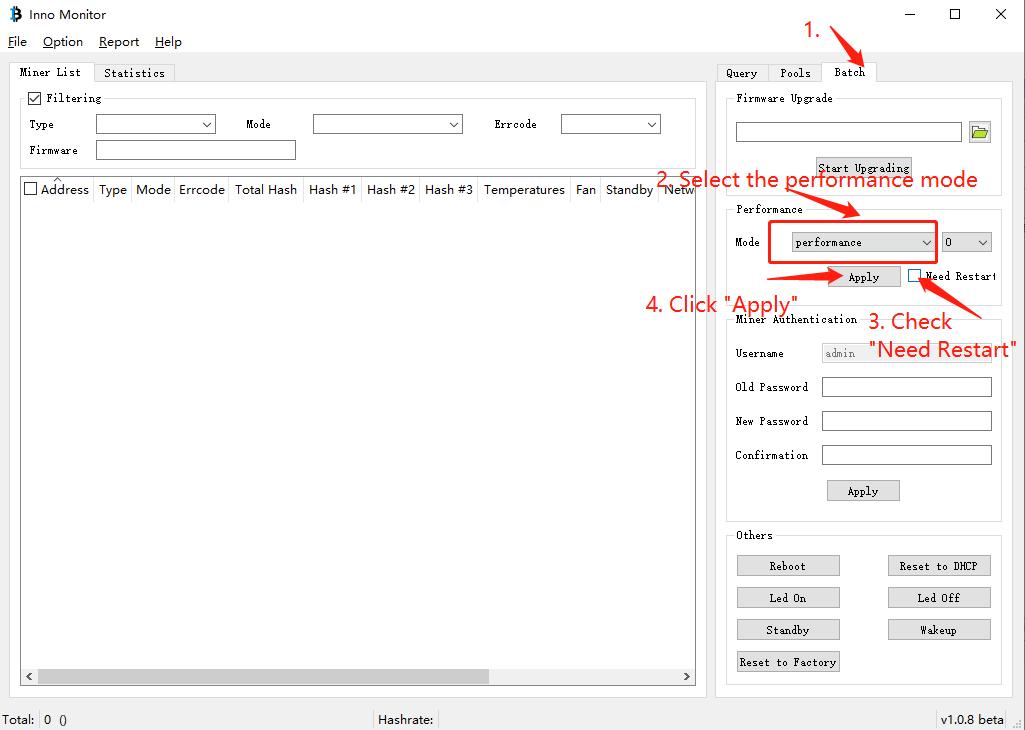
Task: Switch to the Statistics tab
Action: point(134,72)
